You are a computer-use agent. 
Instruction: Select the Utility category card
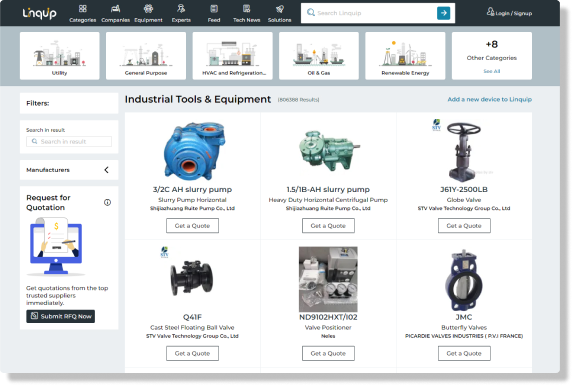click(x=59, y=55)
